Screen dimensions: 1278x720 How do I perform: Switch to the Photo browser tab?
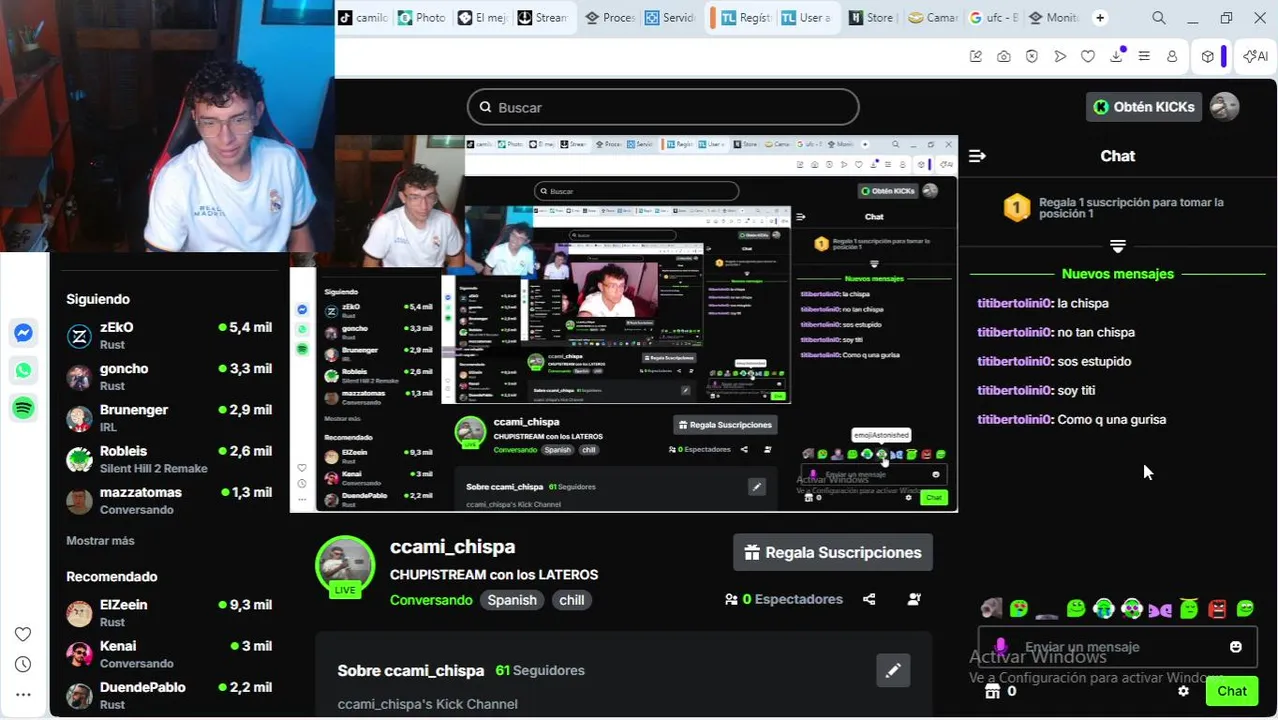[x=422, y=18]
